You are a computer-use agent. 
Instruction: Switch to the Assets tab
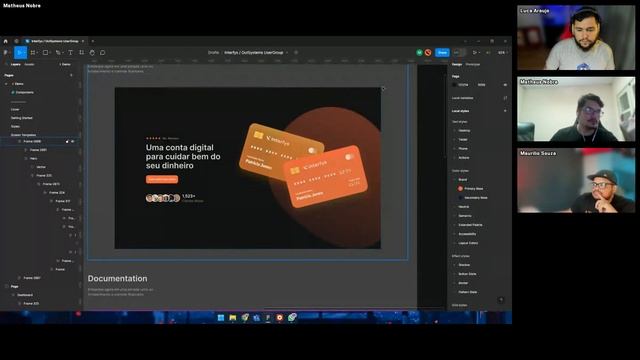coord(29,64)
